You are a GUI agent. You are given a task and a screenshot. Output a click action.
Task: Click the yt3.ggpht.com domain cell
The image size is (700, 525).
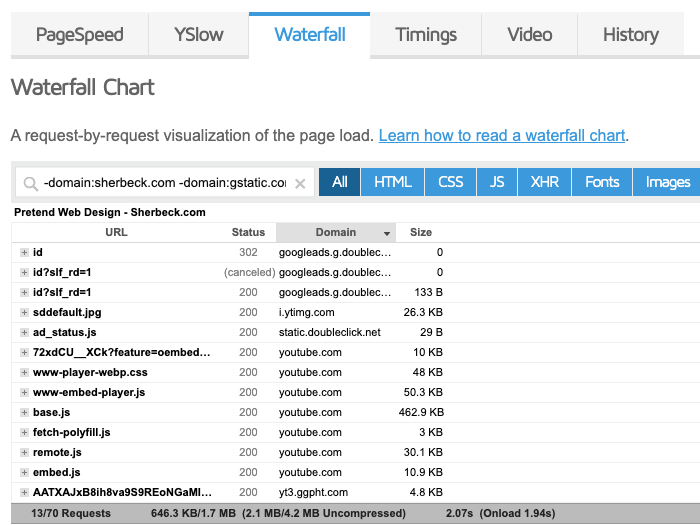(x=313, y=492)
